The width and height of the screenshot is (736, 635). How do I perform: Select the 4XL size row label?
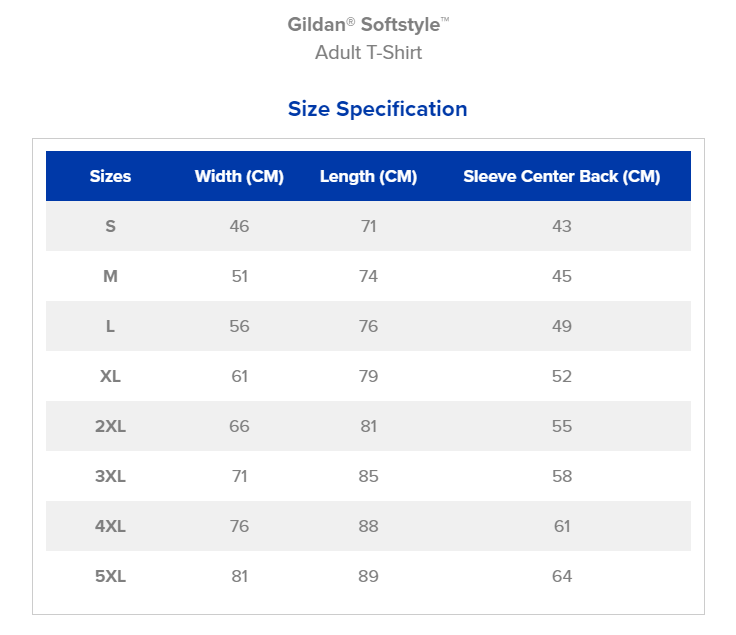pos(110,526)
